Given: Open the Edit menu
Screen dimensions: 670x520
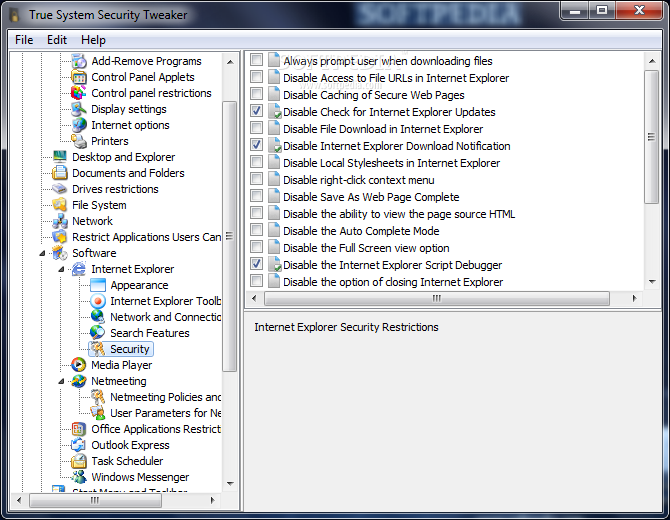Looking at the screenshot, I should [x=57, y=40].
